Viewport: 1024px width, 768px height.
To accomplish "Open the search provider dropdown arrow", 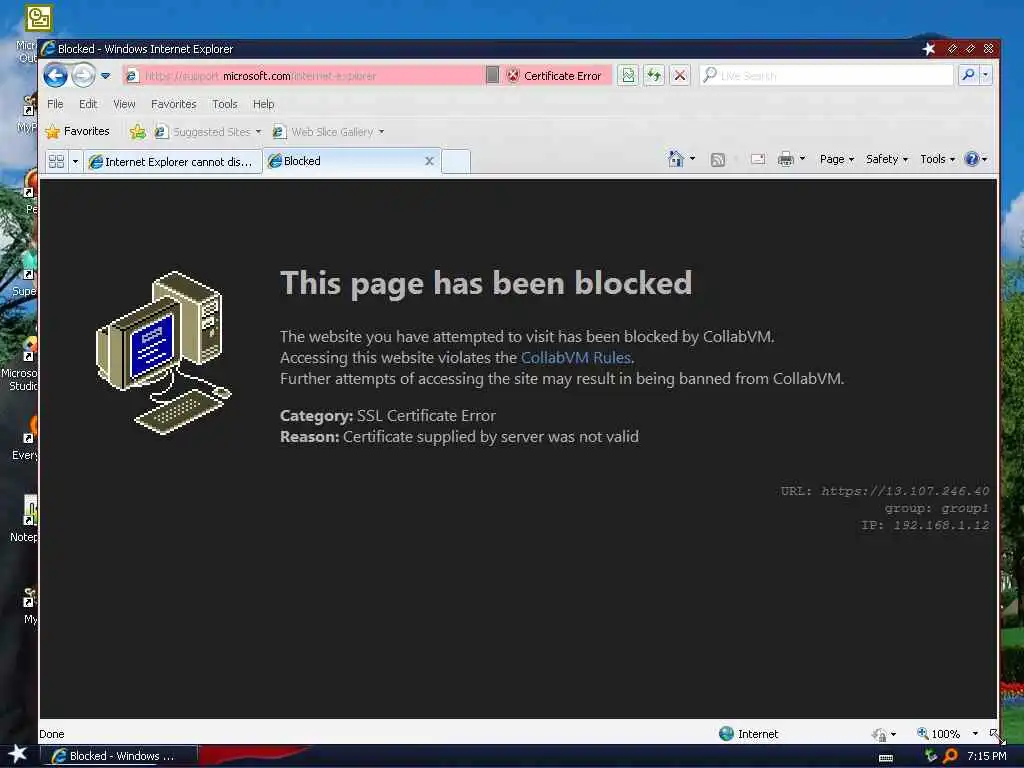I will coord(985,76).
